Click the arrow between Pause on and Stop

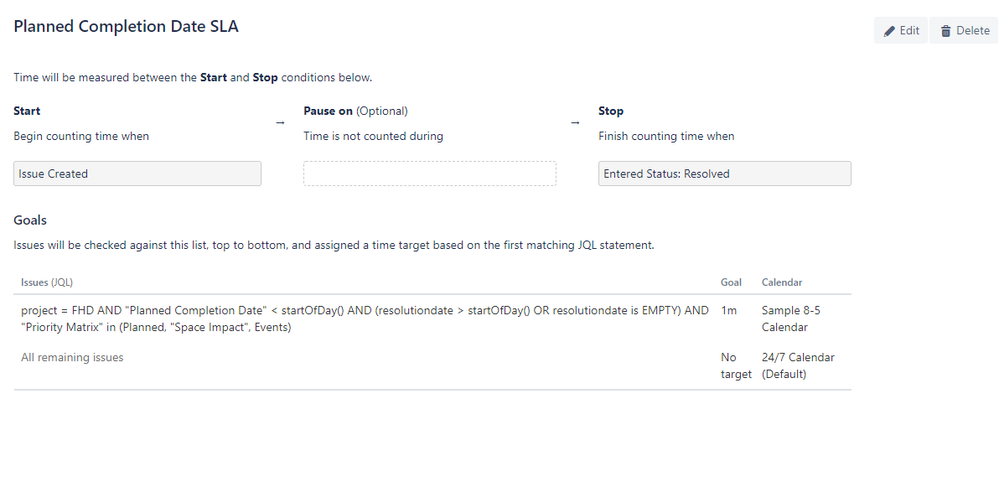pos(575,123)
